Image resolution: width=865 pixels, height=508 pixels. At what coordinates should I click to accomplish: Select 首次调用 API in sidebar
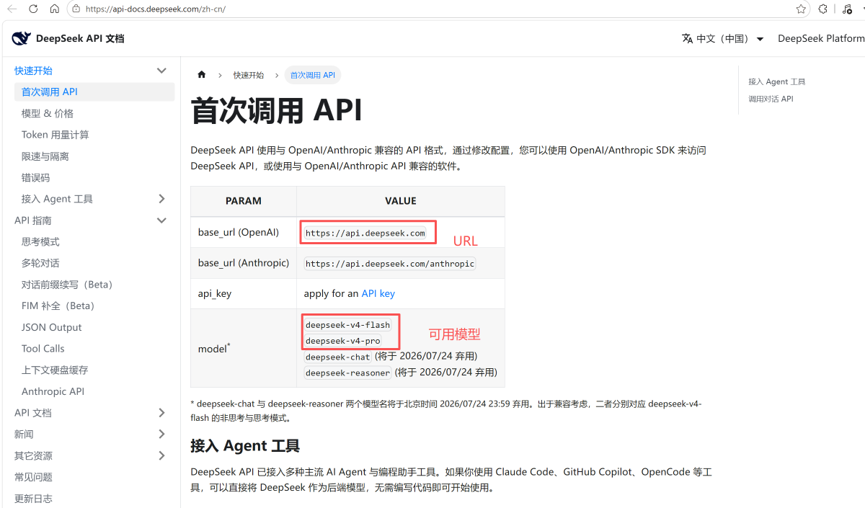(x=94, y=92)
